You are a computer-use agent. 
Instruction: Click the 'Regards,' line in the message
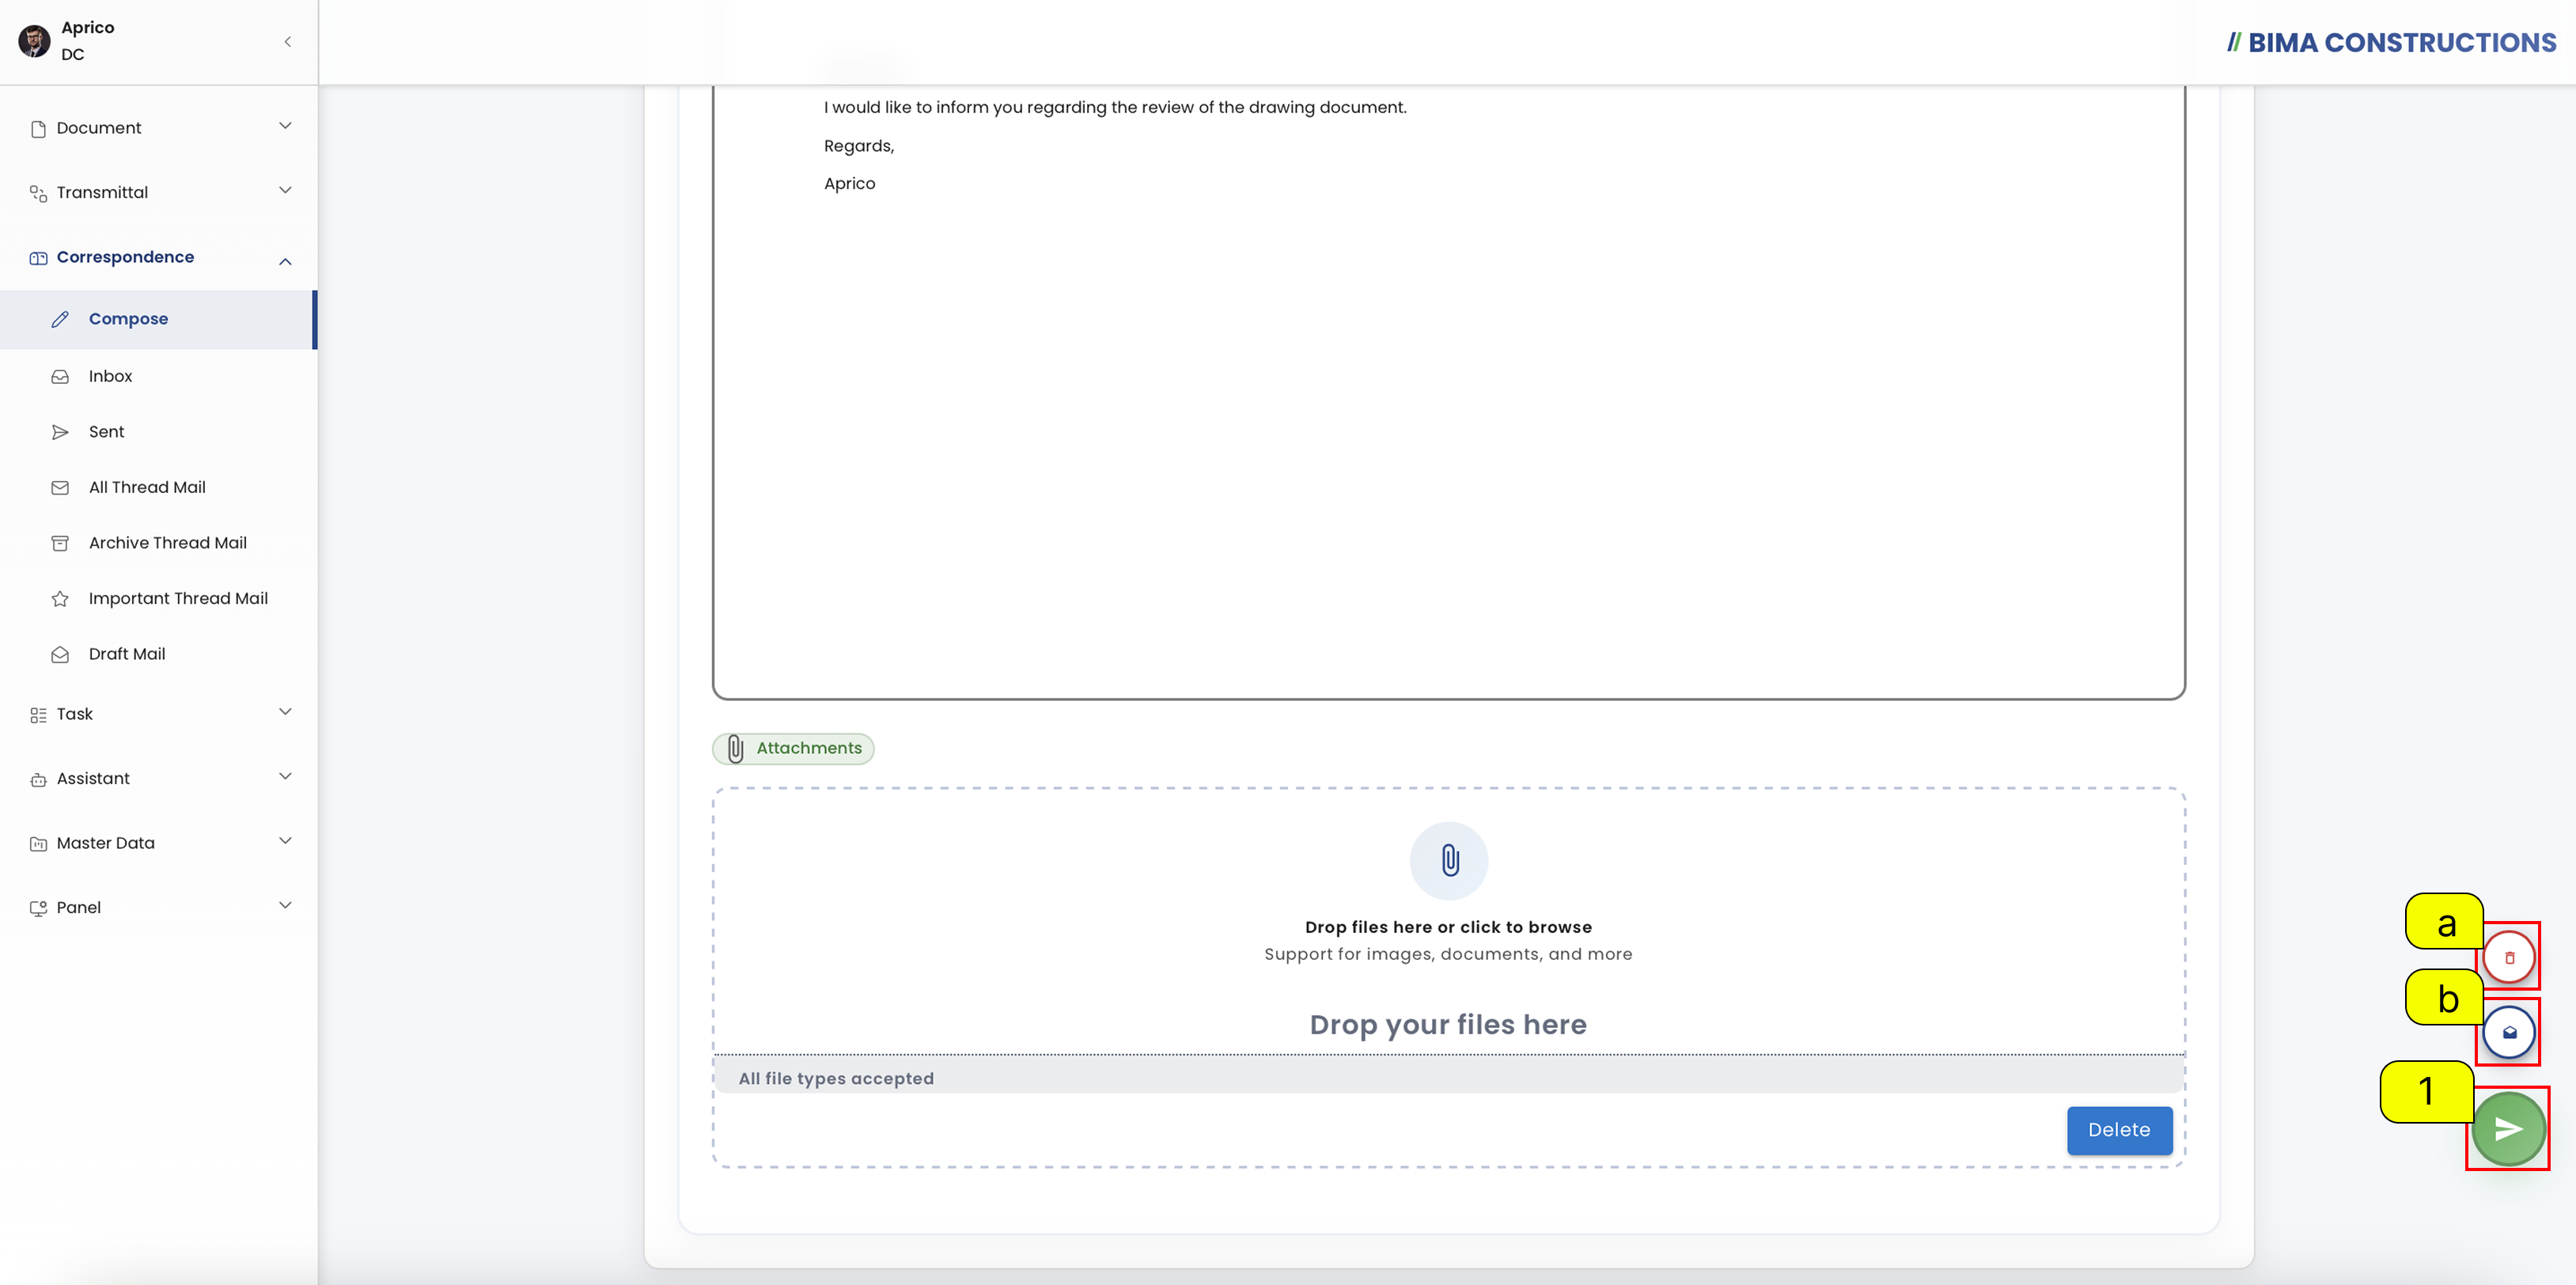[859, 146]
